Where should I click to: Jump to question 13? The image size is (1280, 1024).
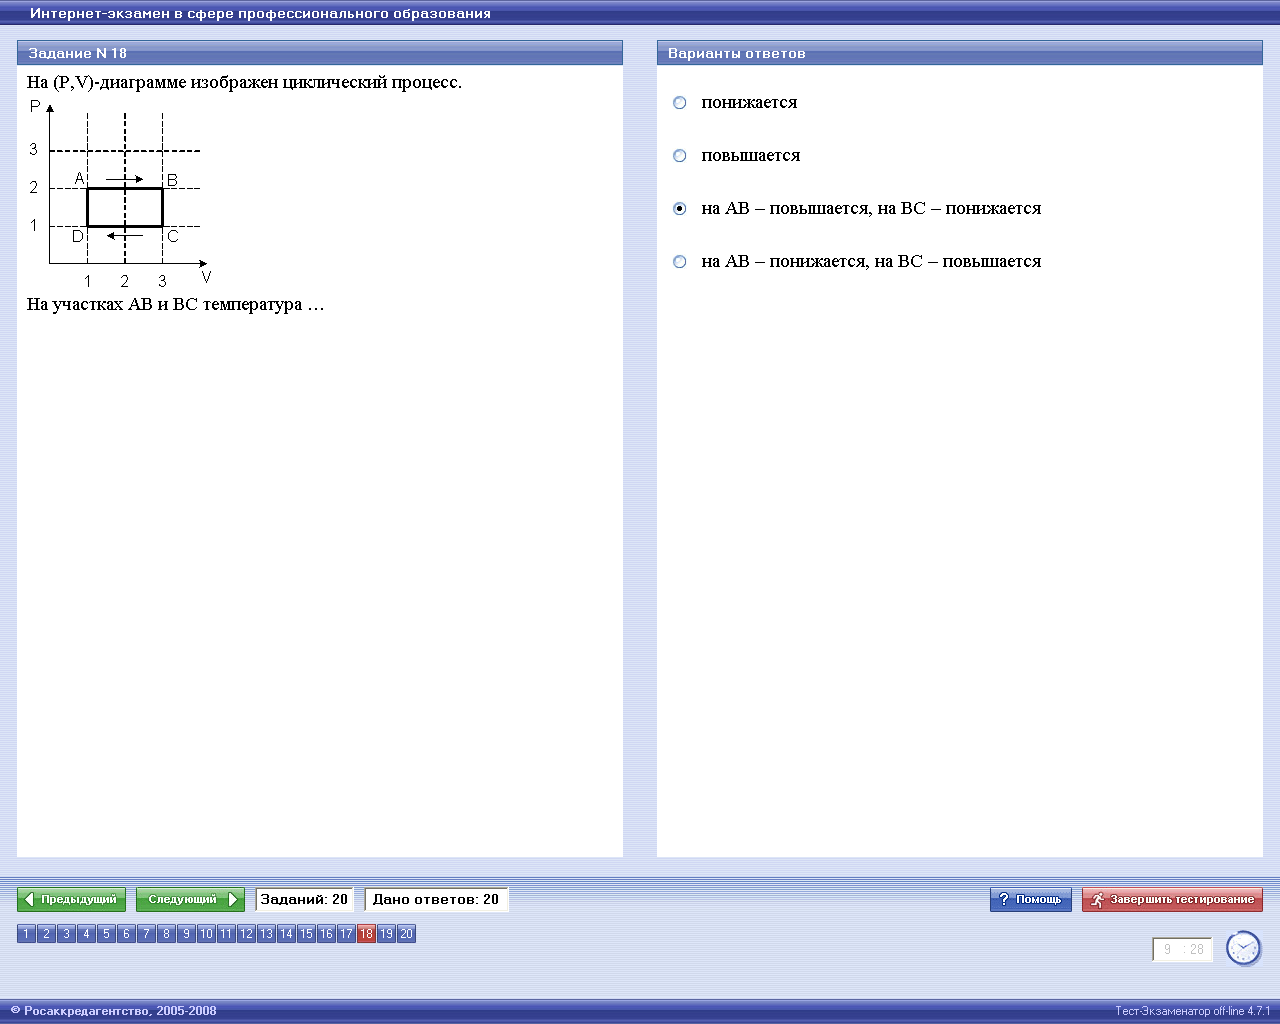(266, 934)
